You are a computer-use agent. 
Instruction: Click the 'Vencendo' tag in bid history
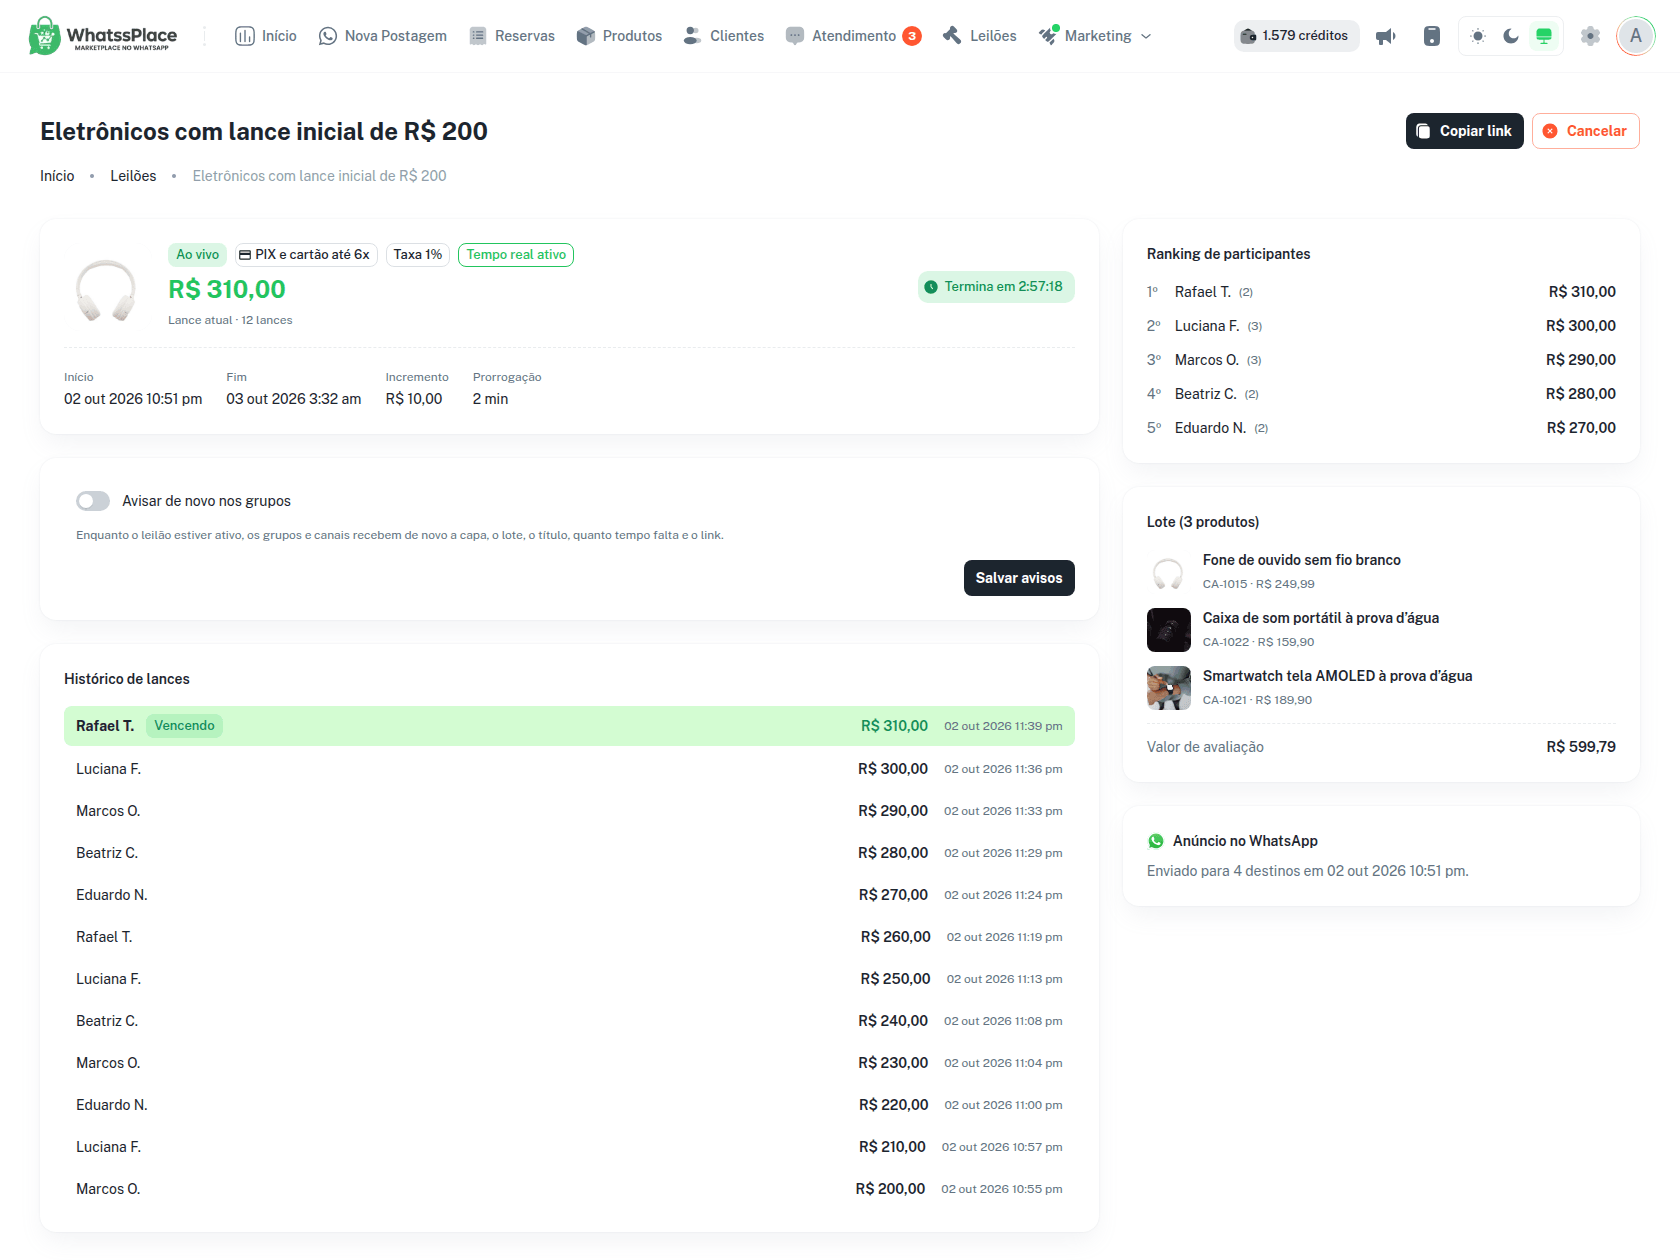184,726
